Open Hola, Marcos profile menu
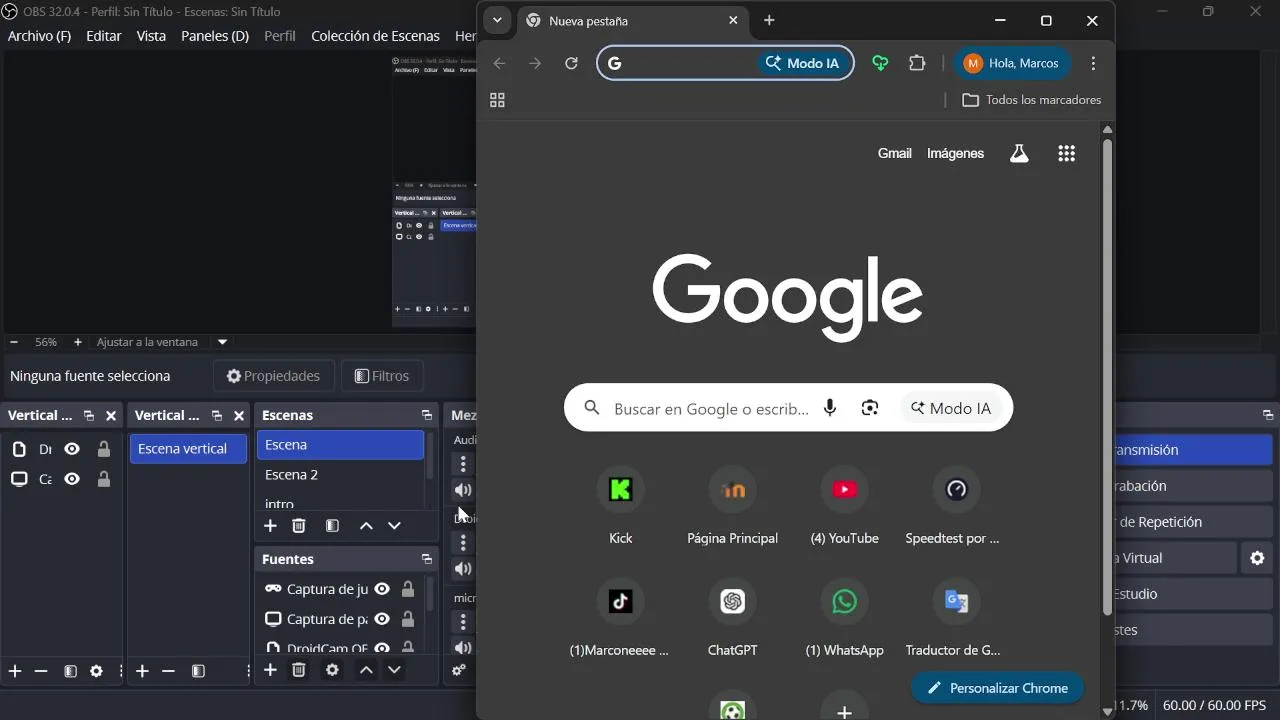 (x=1012, y=63)
